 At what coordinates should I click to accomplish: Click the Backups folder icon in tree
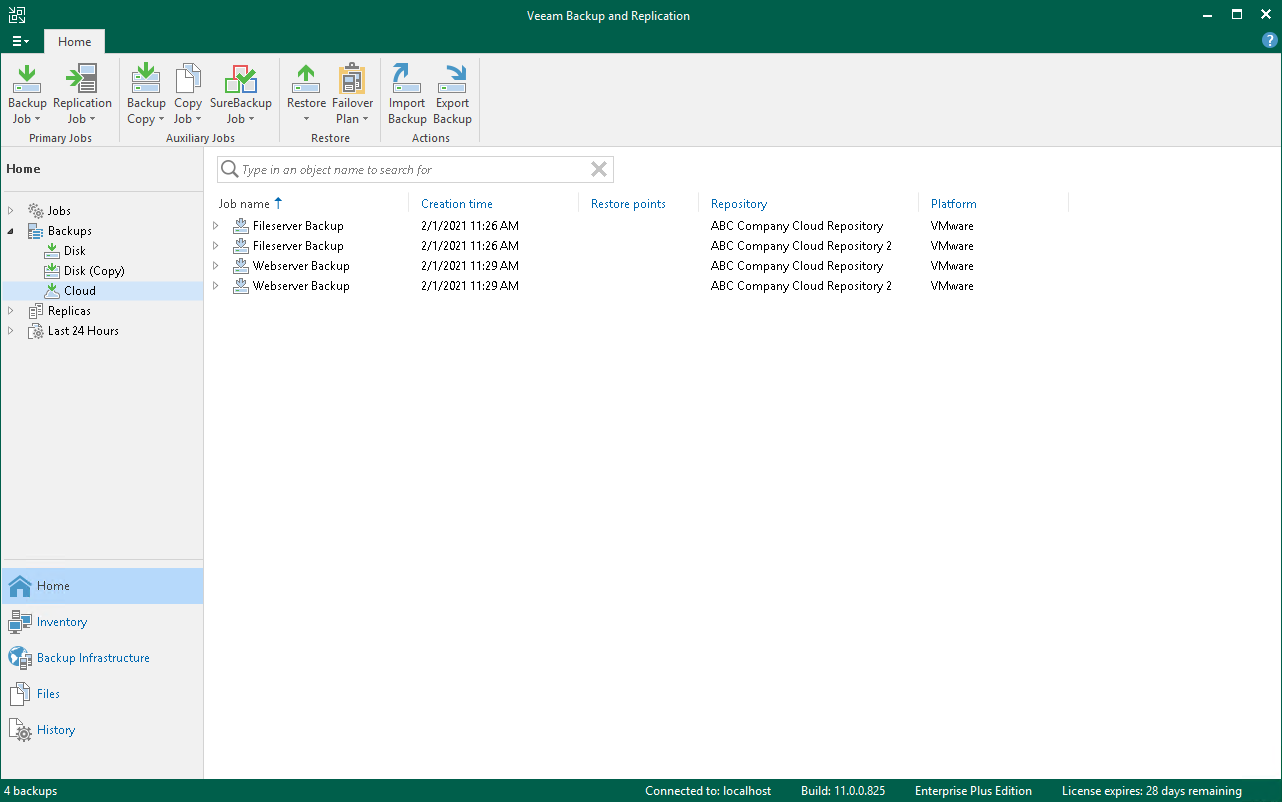[x=36, y=231]
